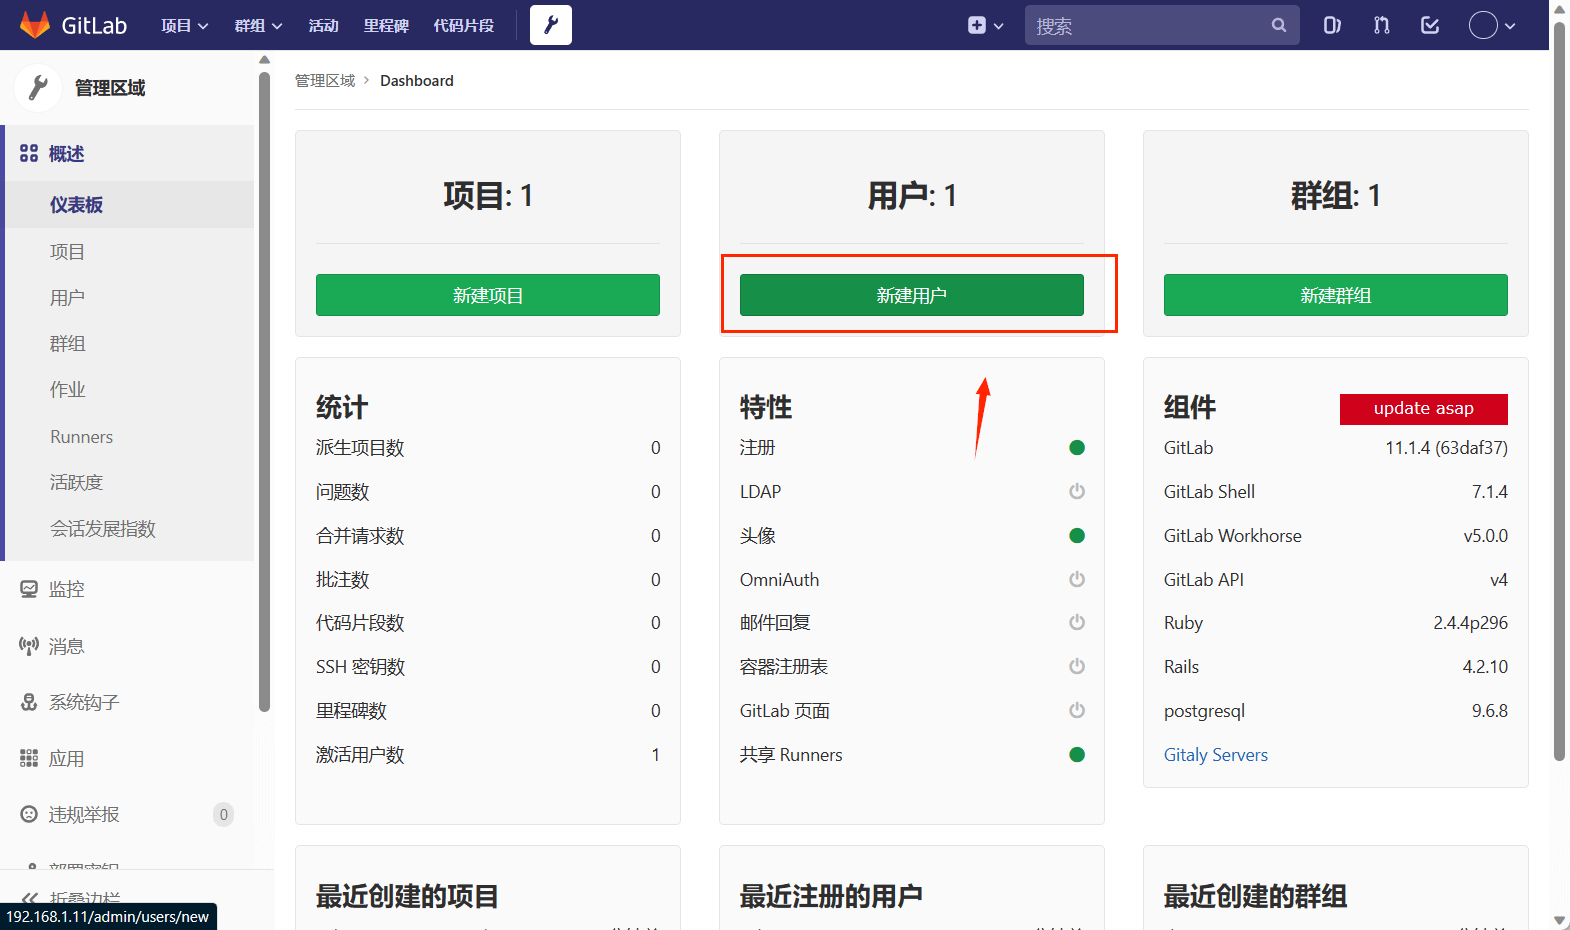Click the 监控 monitor icon
Screen dimensions: 1570x930
click(x=29, y=589)
